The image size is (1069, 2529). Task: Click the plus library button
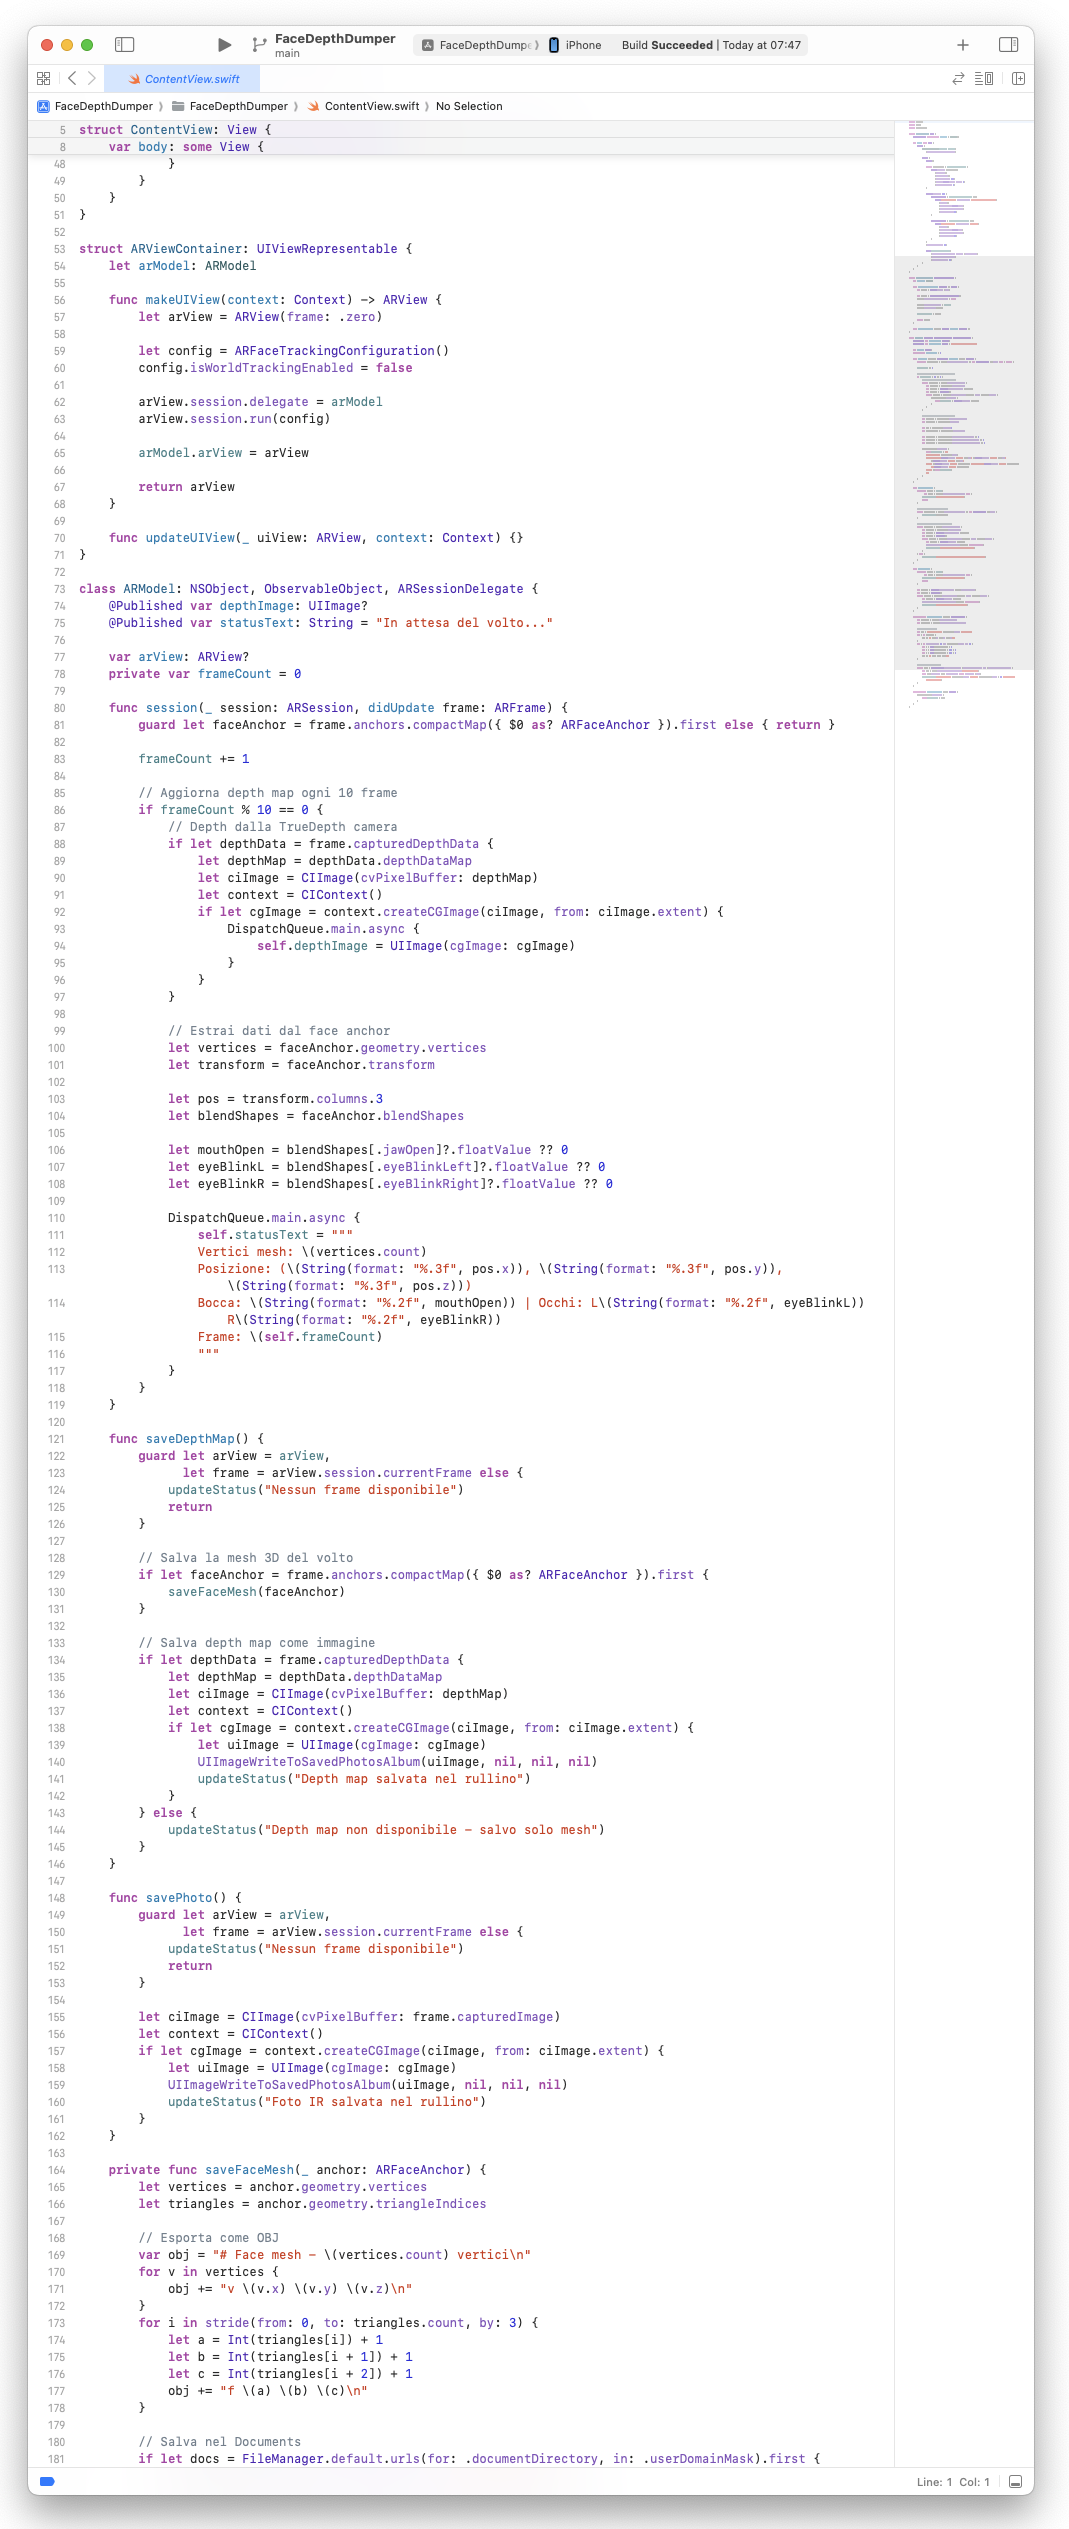963,45
